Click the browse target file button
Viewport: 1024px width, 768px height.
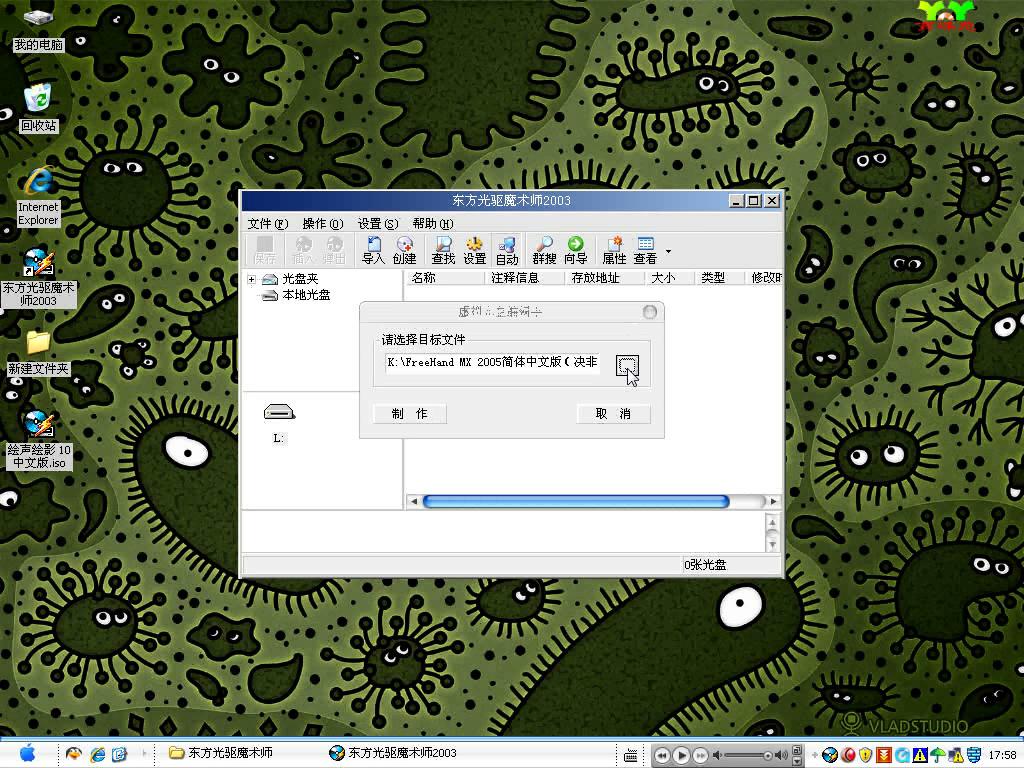pos(628,367)
